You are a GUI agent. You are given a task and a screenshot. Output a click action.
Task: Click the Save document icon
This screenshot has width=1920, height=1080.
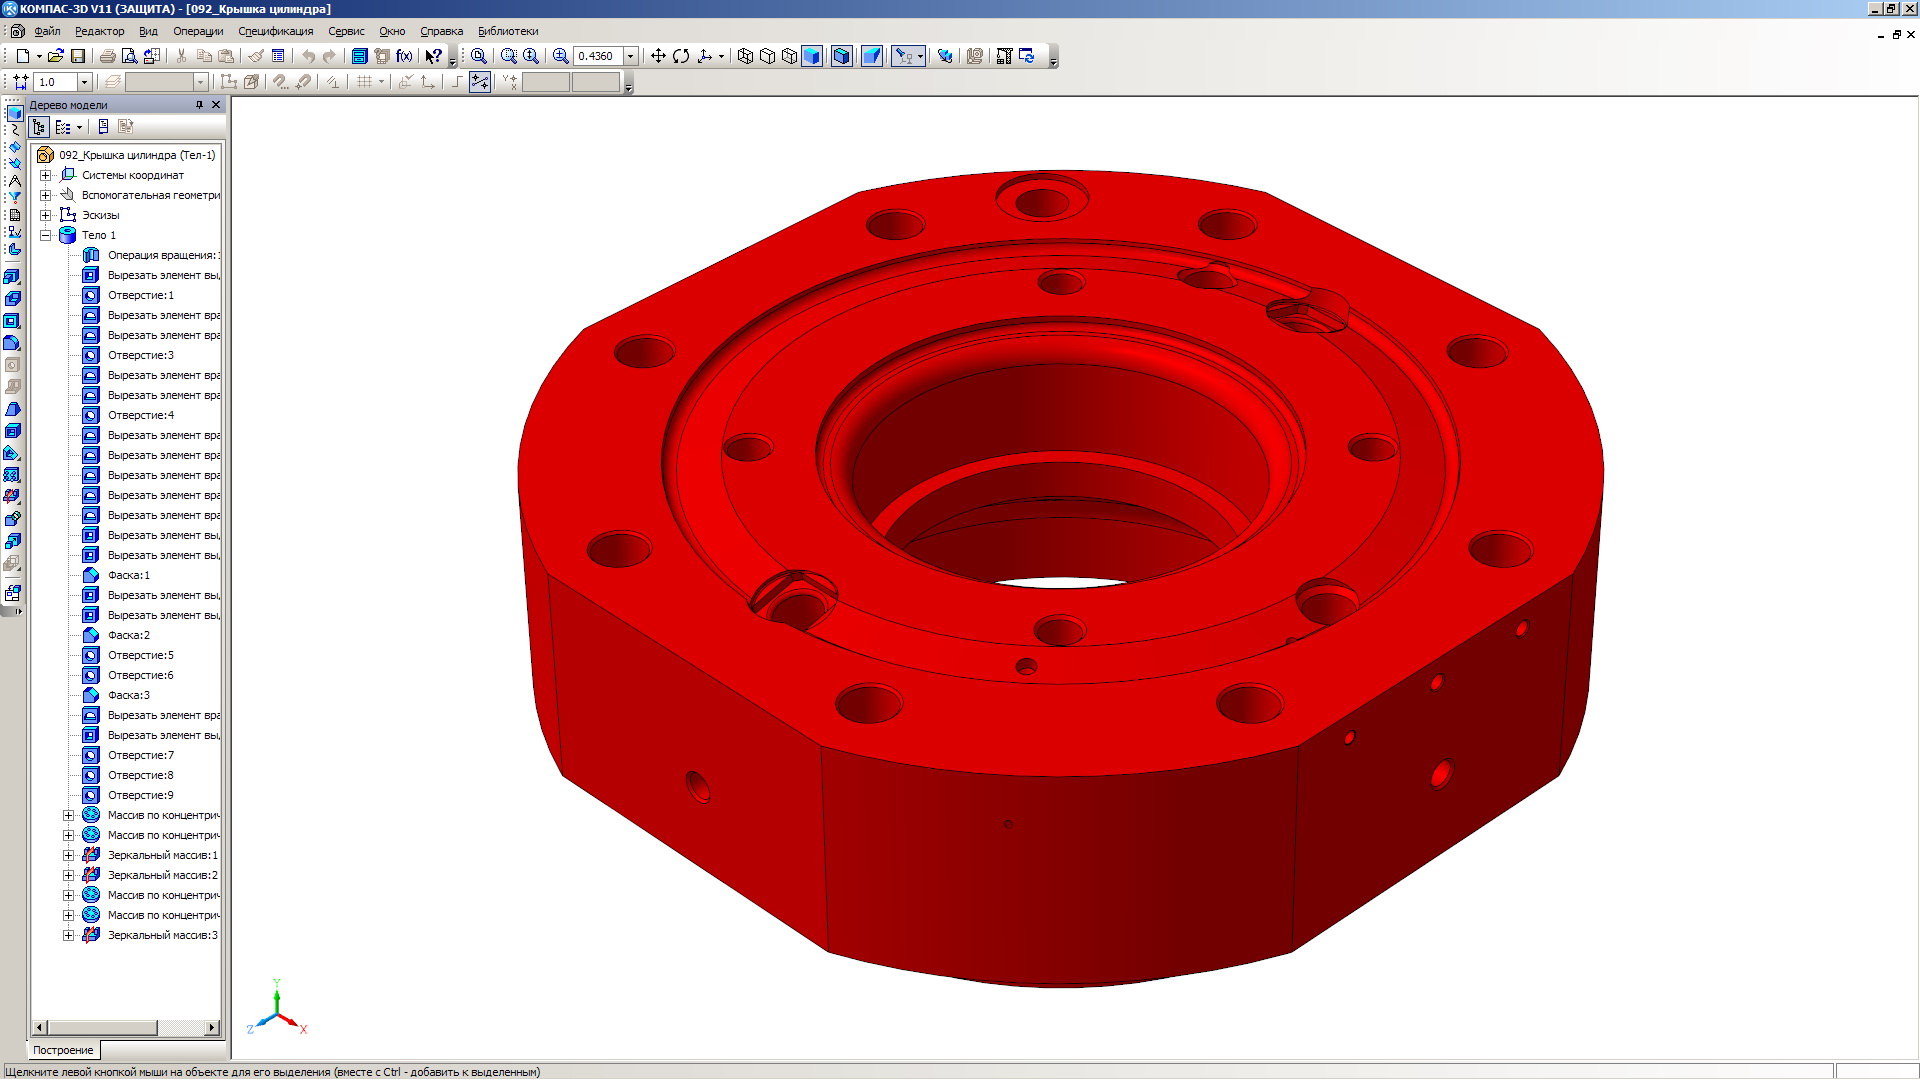(x=78, y=56)
